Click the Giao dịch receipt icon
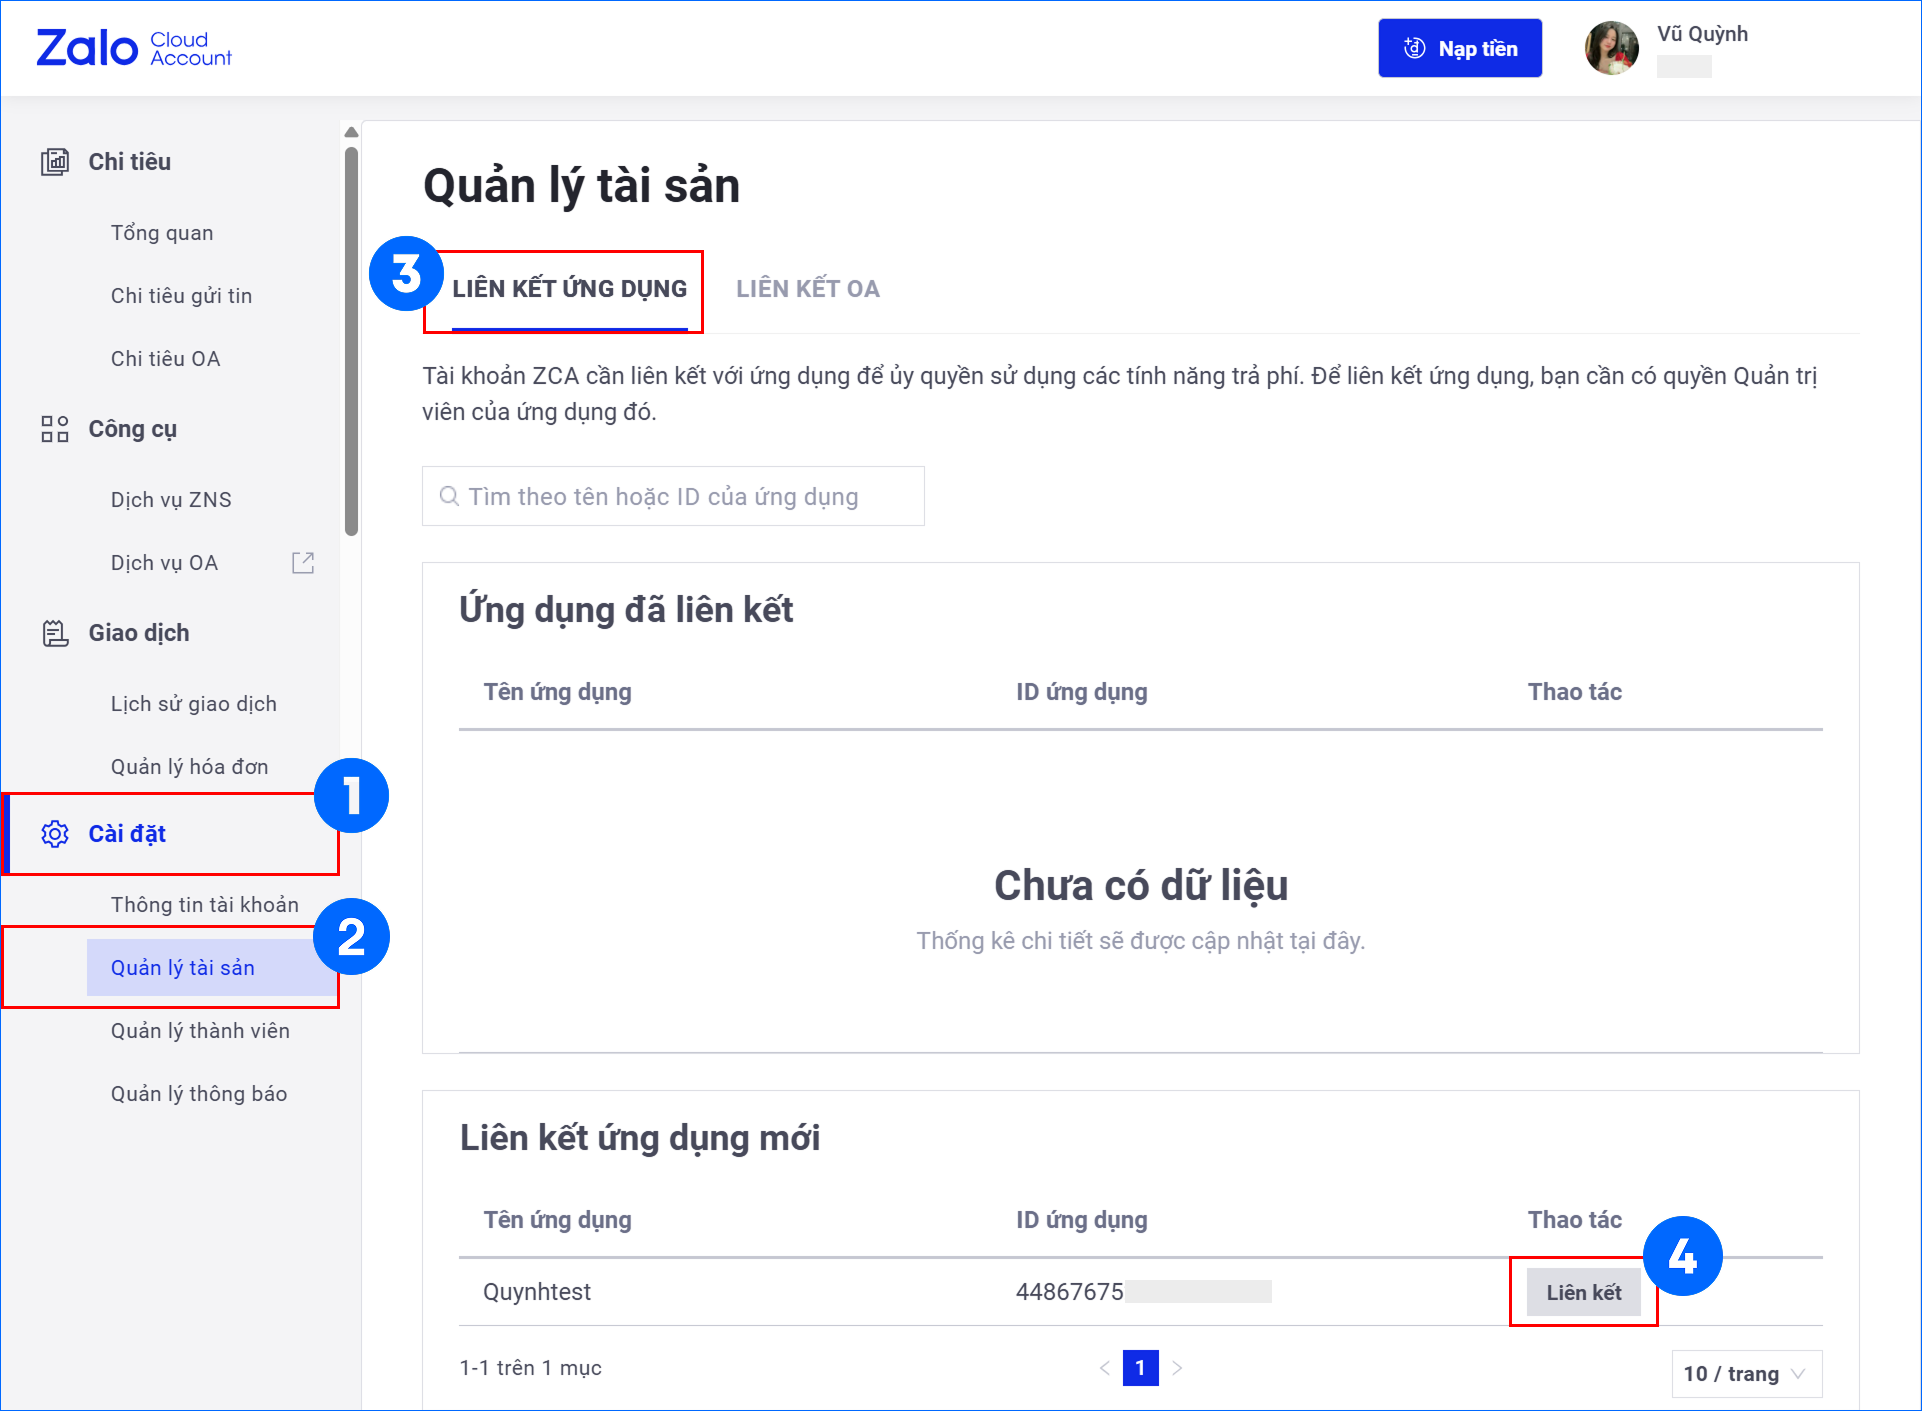This screenshot has height=1411, width=1922. pos(55,633)
